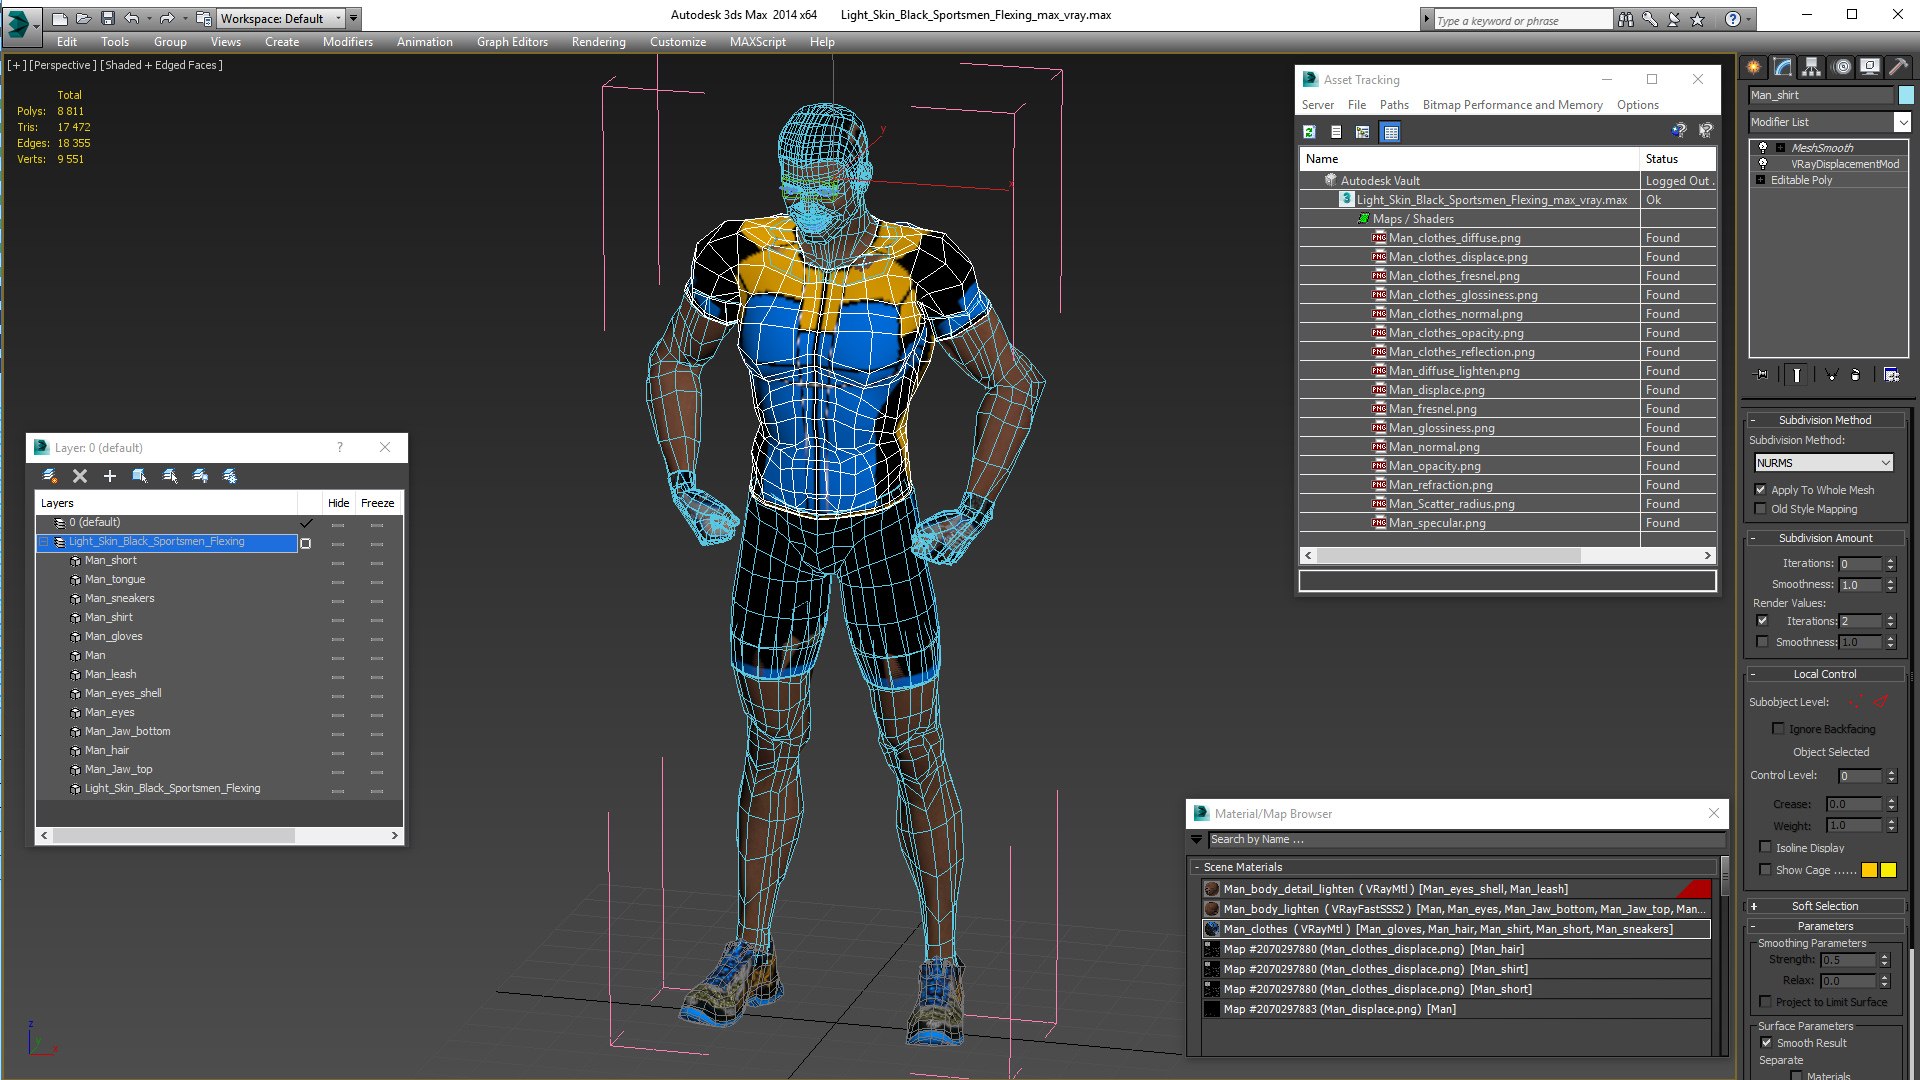Open the MAXScript menu
This screenshot has height=1080, width=1920.
pos(757,42)
